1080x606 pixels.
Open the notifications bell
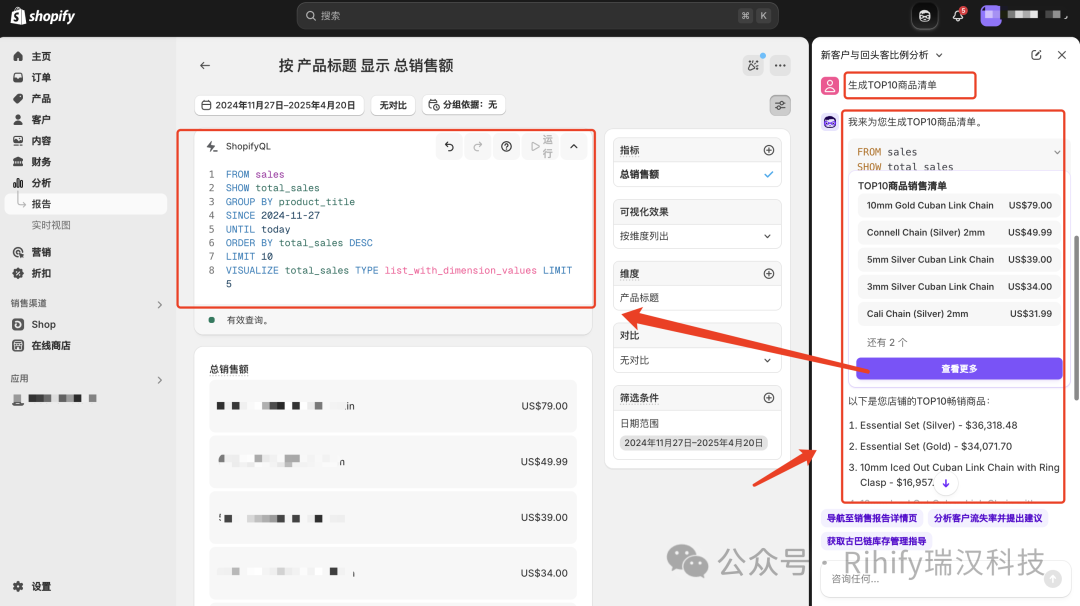pos(958,15)
